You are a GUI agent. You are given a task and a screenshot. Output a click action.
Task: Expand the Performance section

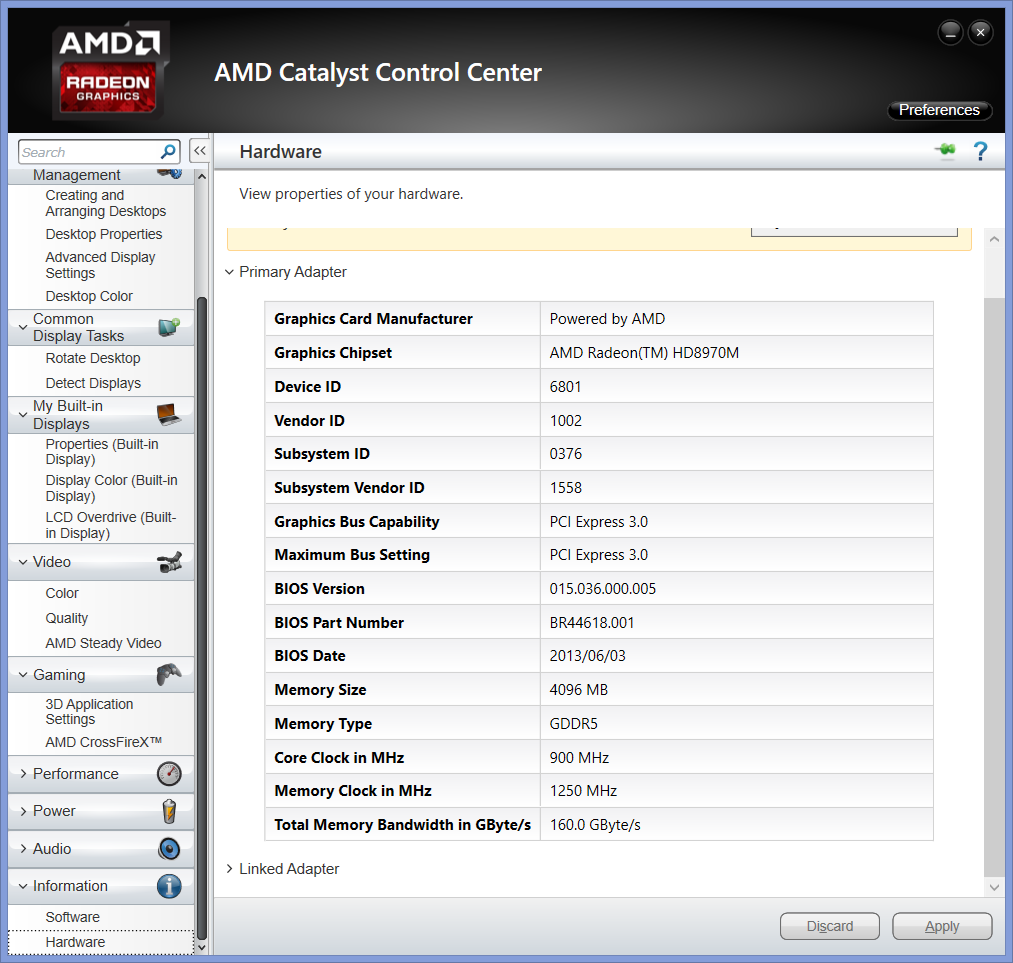click(x=23, y=774)
